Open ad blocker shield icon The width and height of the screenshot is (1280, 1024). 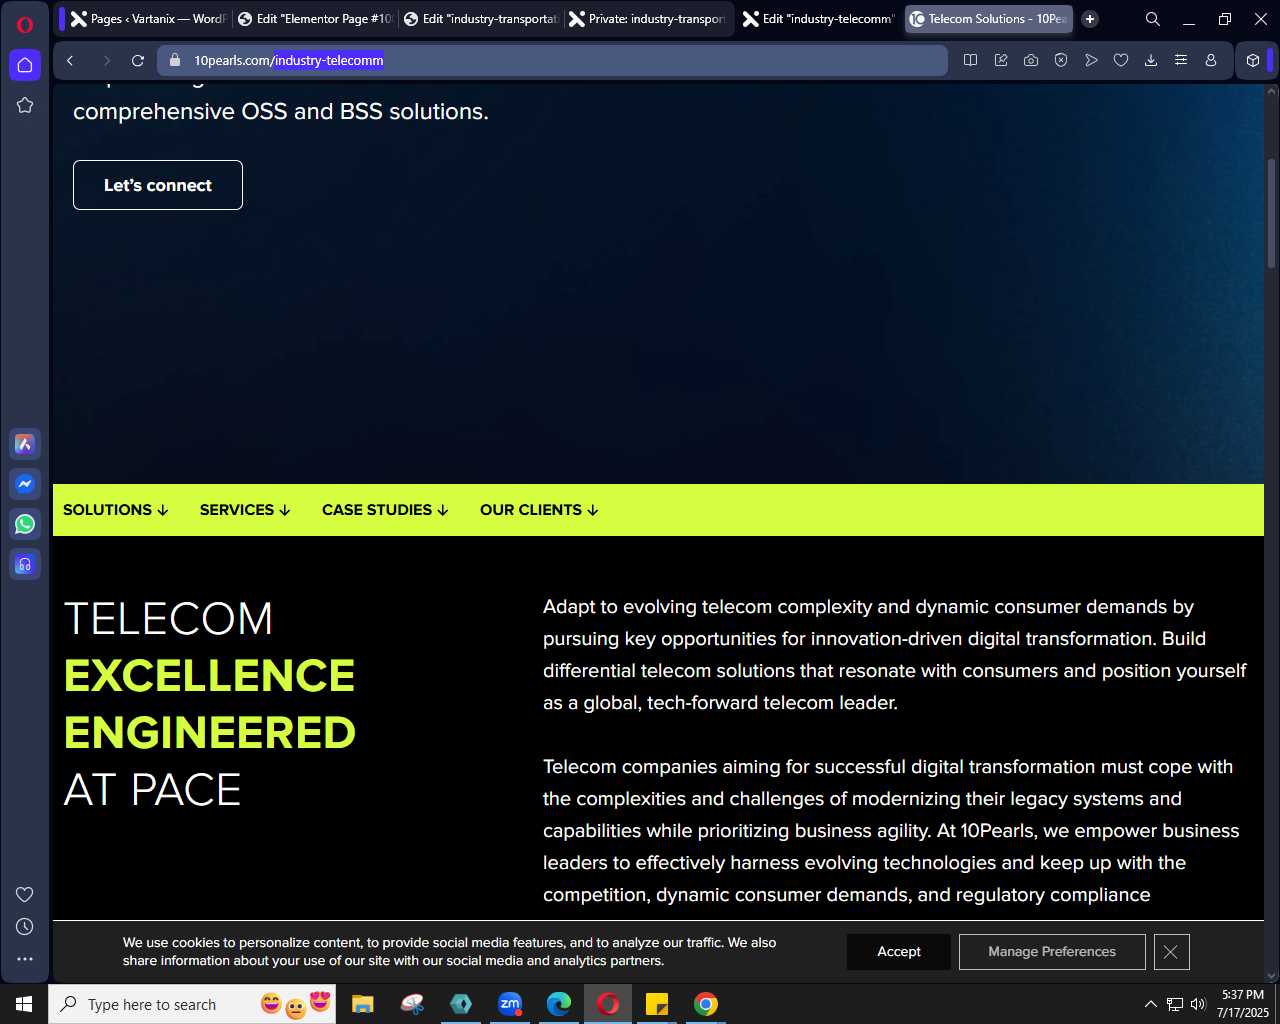point(1061,60)
